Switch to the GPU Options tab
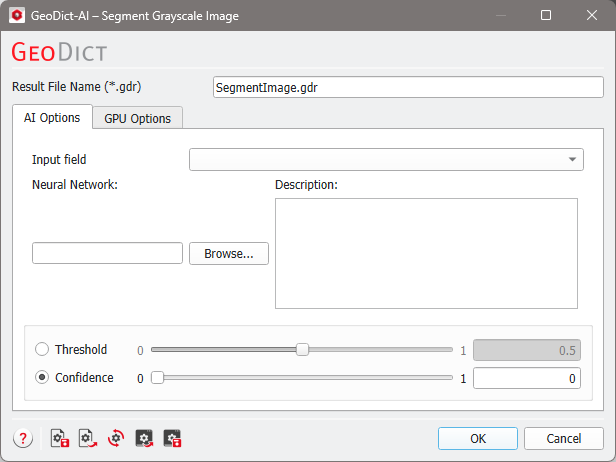The height and width of the screenshot is (462, 616). 138,118
